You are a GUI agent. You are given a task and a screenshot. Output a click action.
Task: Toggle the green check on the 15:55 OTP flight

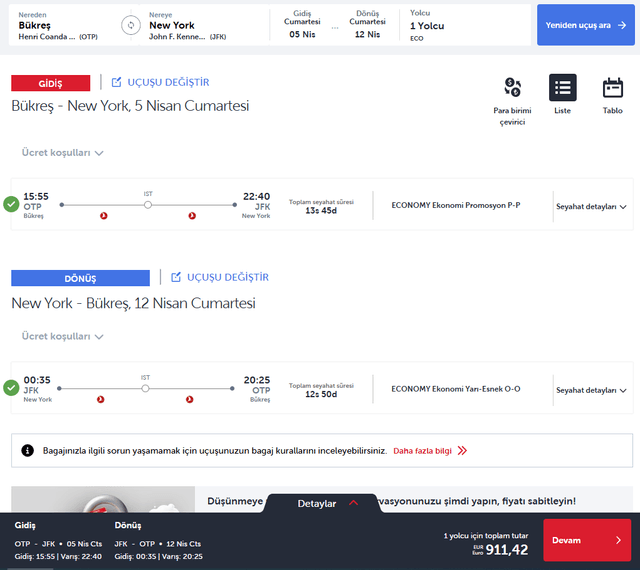click(11, 204)
